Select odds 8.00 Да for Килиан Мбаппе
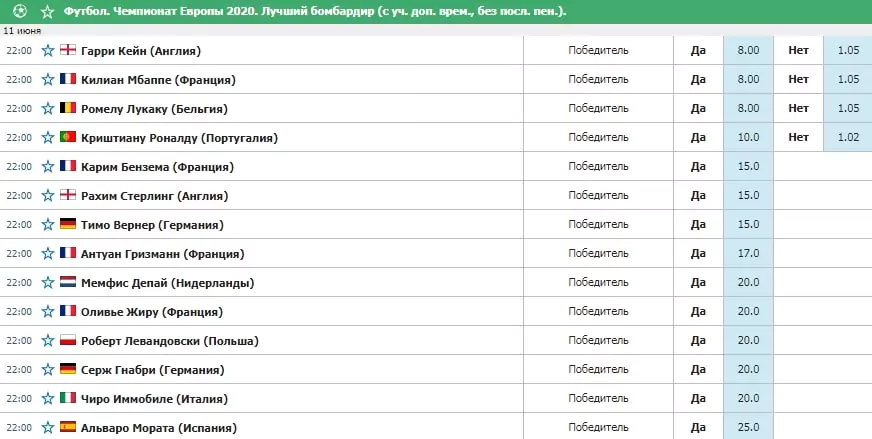Image resolution: width=872 pixels, height=439 pixels. pyautogui.click(x=748, y=79)
